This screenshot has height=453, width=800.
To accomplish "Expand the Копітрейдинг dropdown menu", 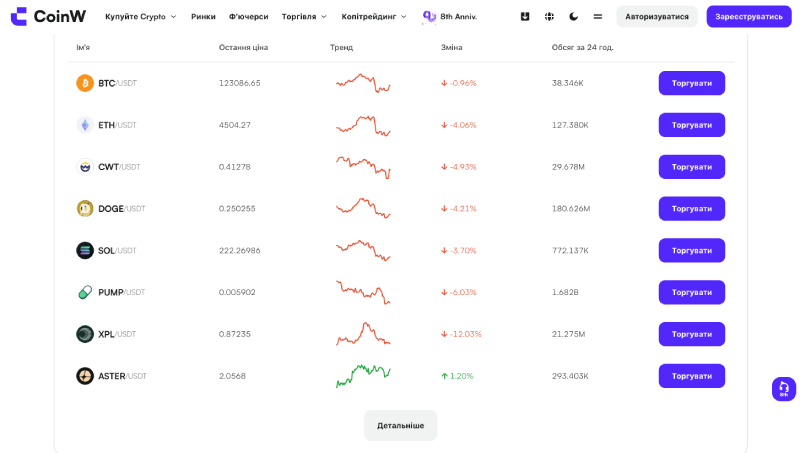I will point(374,17).
